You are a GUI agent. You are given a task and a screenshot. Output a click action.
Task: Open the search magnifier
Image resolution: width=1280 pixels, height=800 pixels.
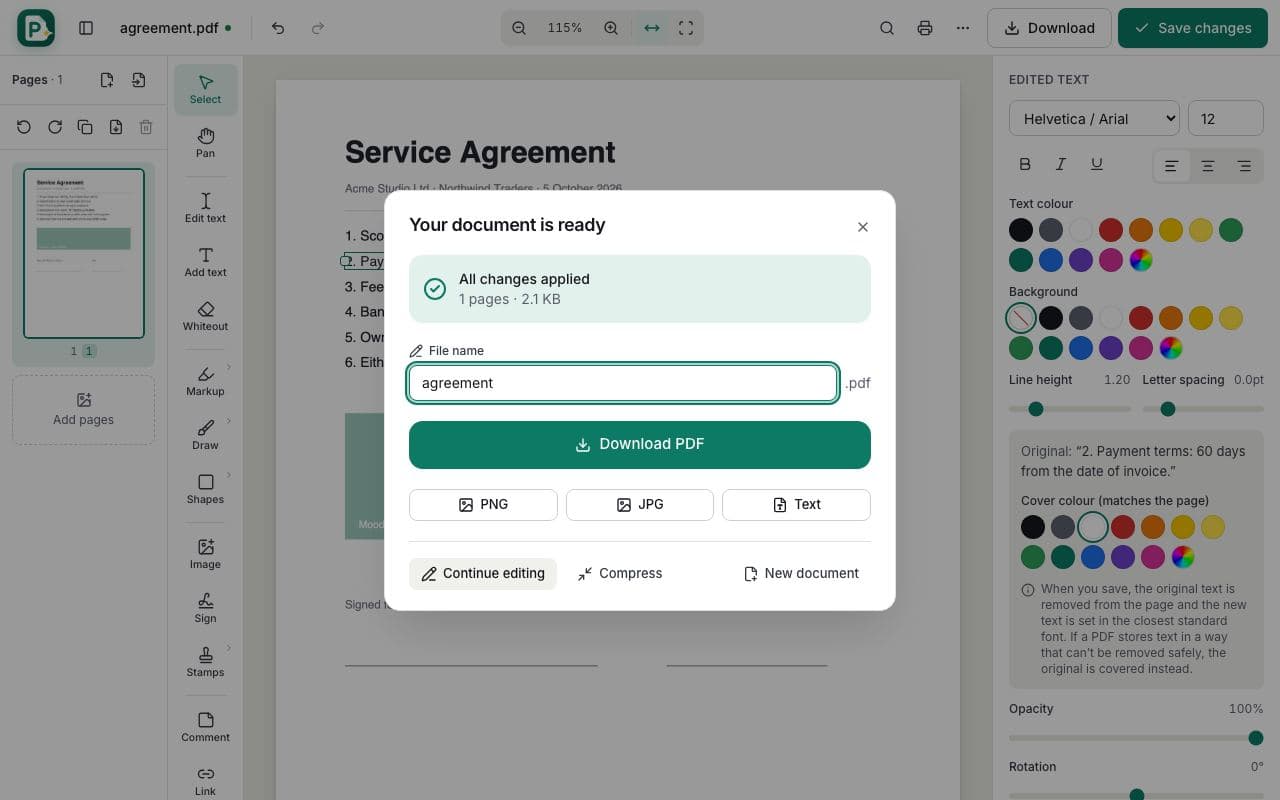[887, 28]
